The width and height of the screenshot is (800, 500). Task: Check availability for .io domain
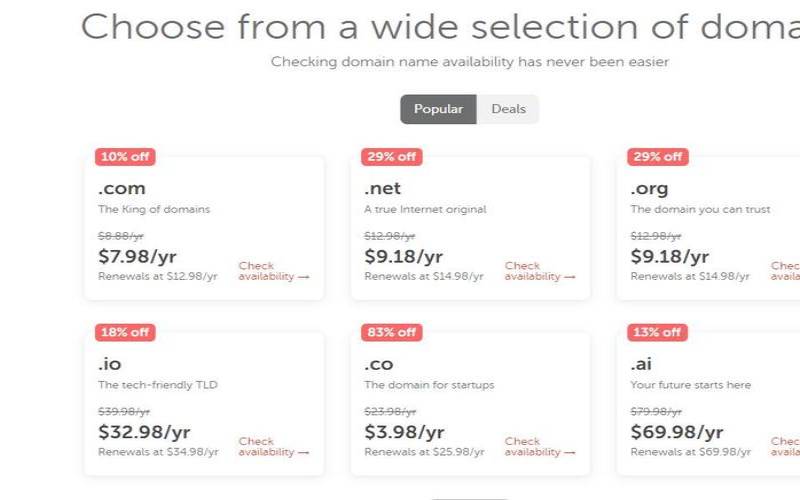tap(273, 446)
